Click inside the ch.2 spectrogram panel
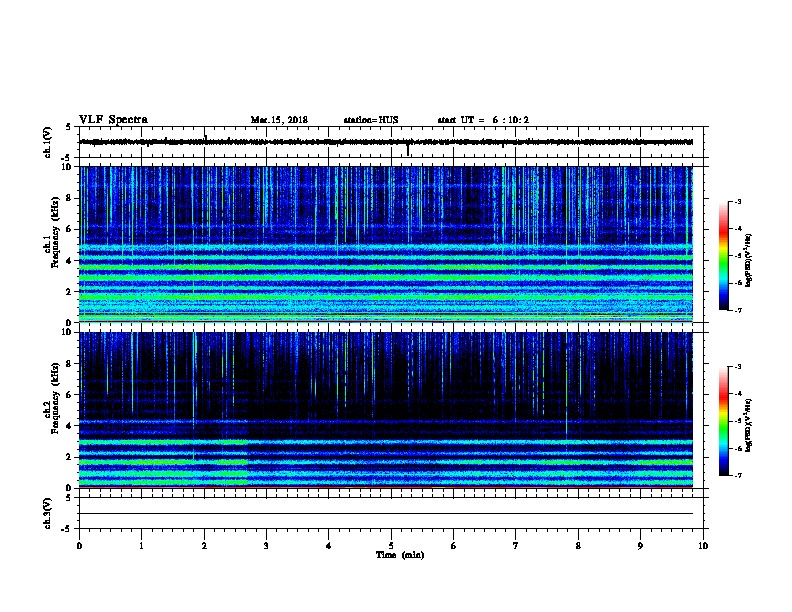 pyautogui.click(x=386, y=410)
